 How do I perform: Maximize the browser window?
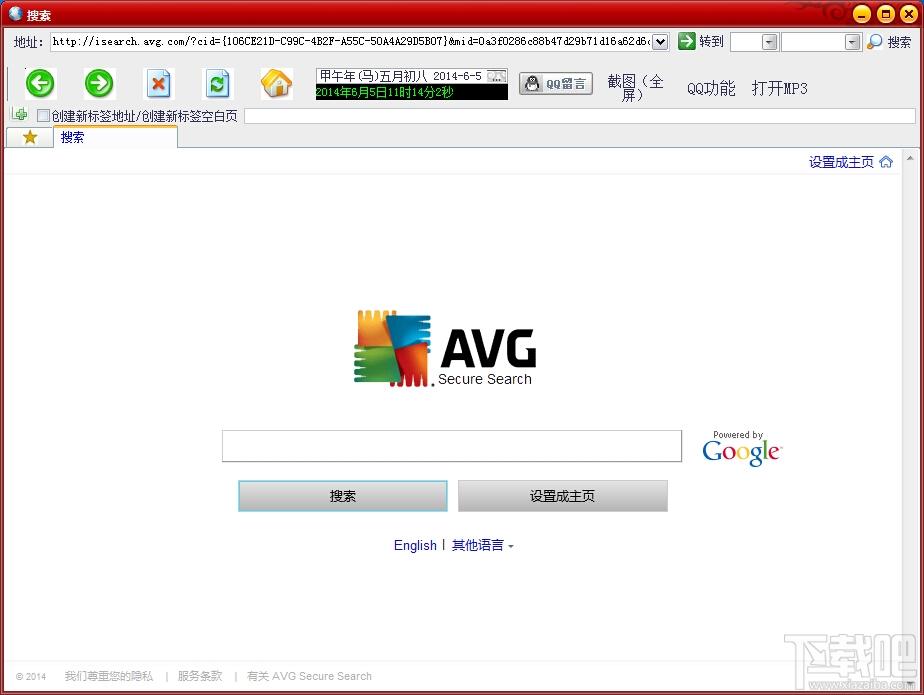coord(885,14)
